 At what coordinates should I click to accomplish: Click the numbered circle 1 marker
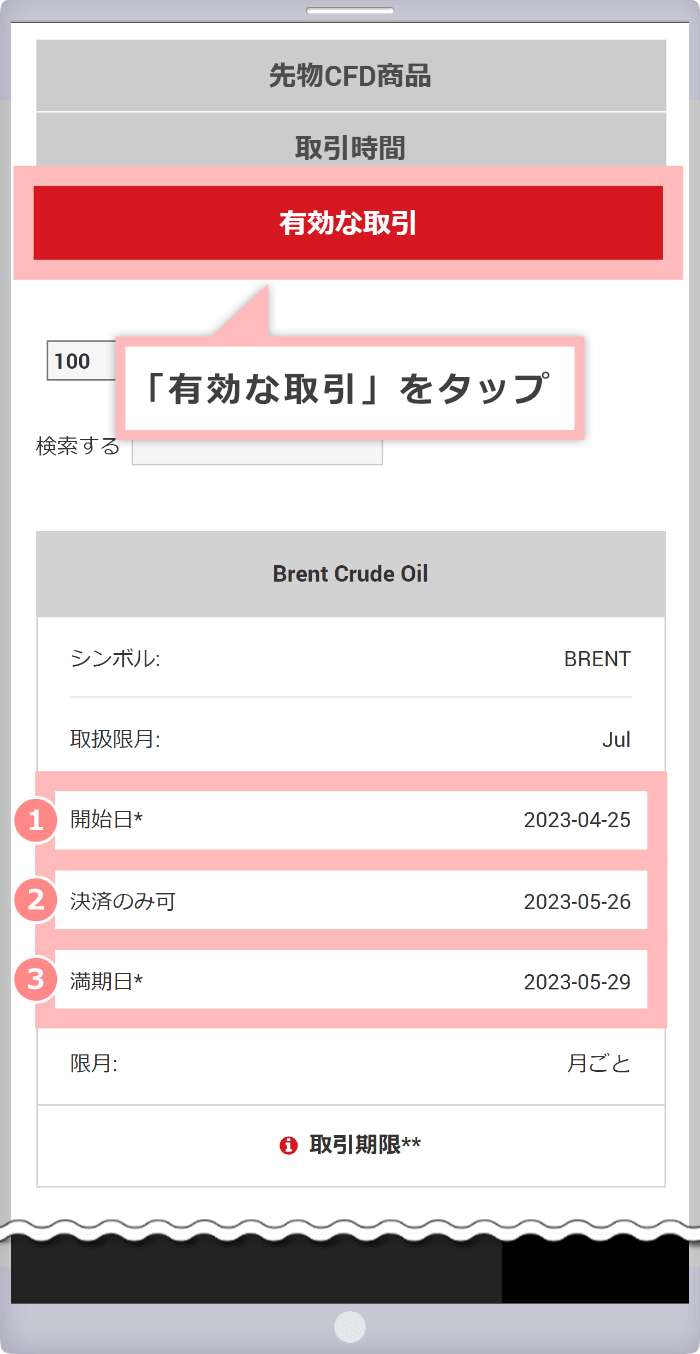36,821
